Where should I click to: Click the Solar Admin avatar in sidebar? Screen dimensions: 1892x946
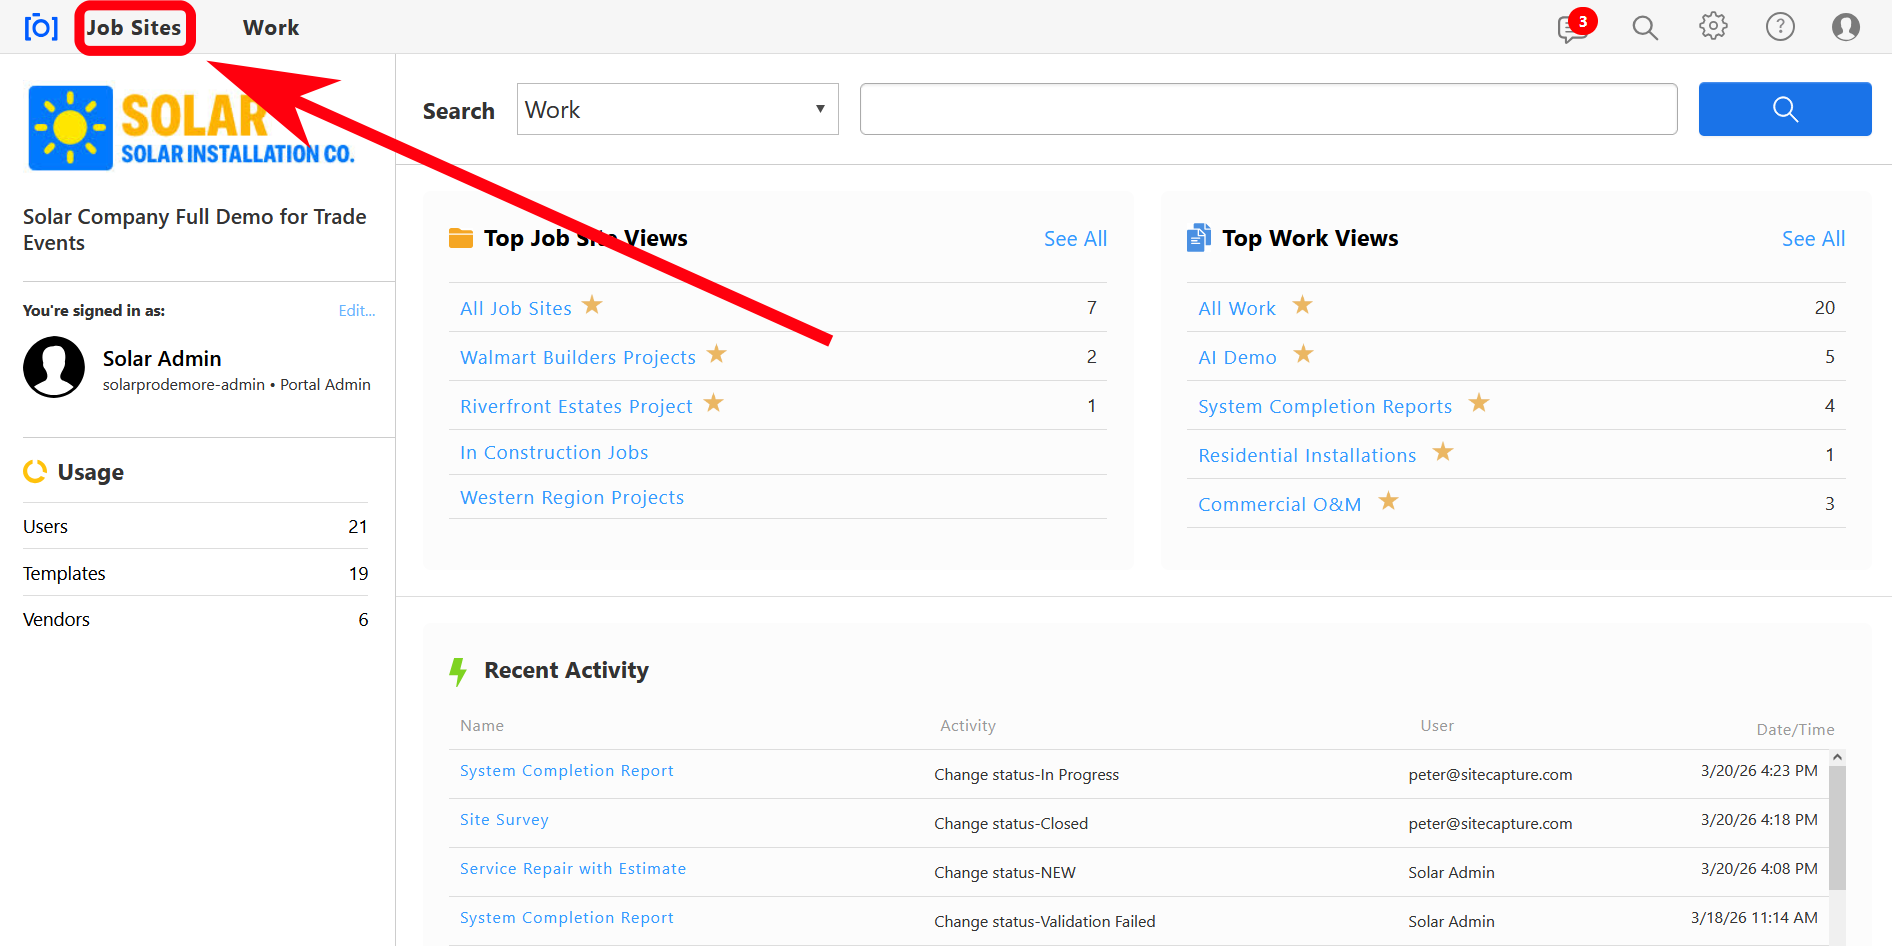click(x=54, y=367)
